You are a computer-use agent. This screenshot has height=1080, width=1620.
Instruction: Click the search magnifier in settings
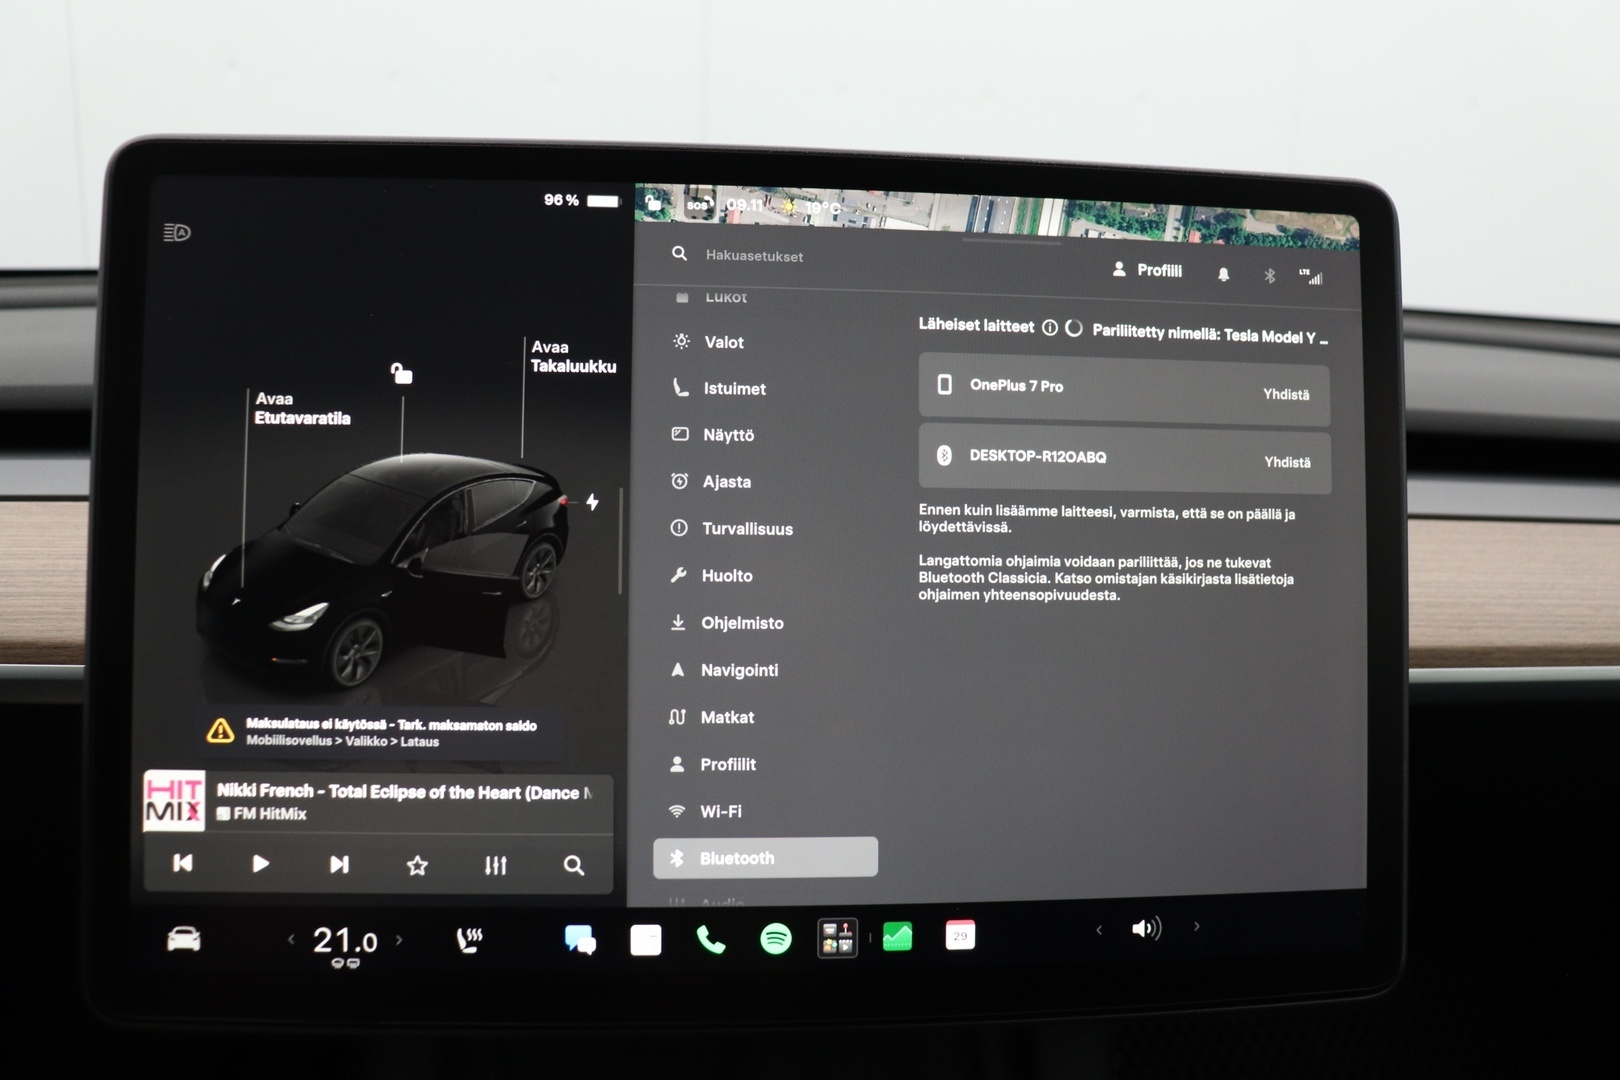(679, 254)
